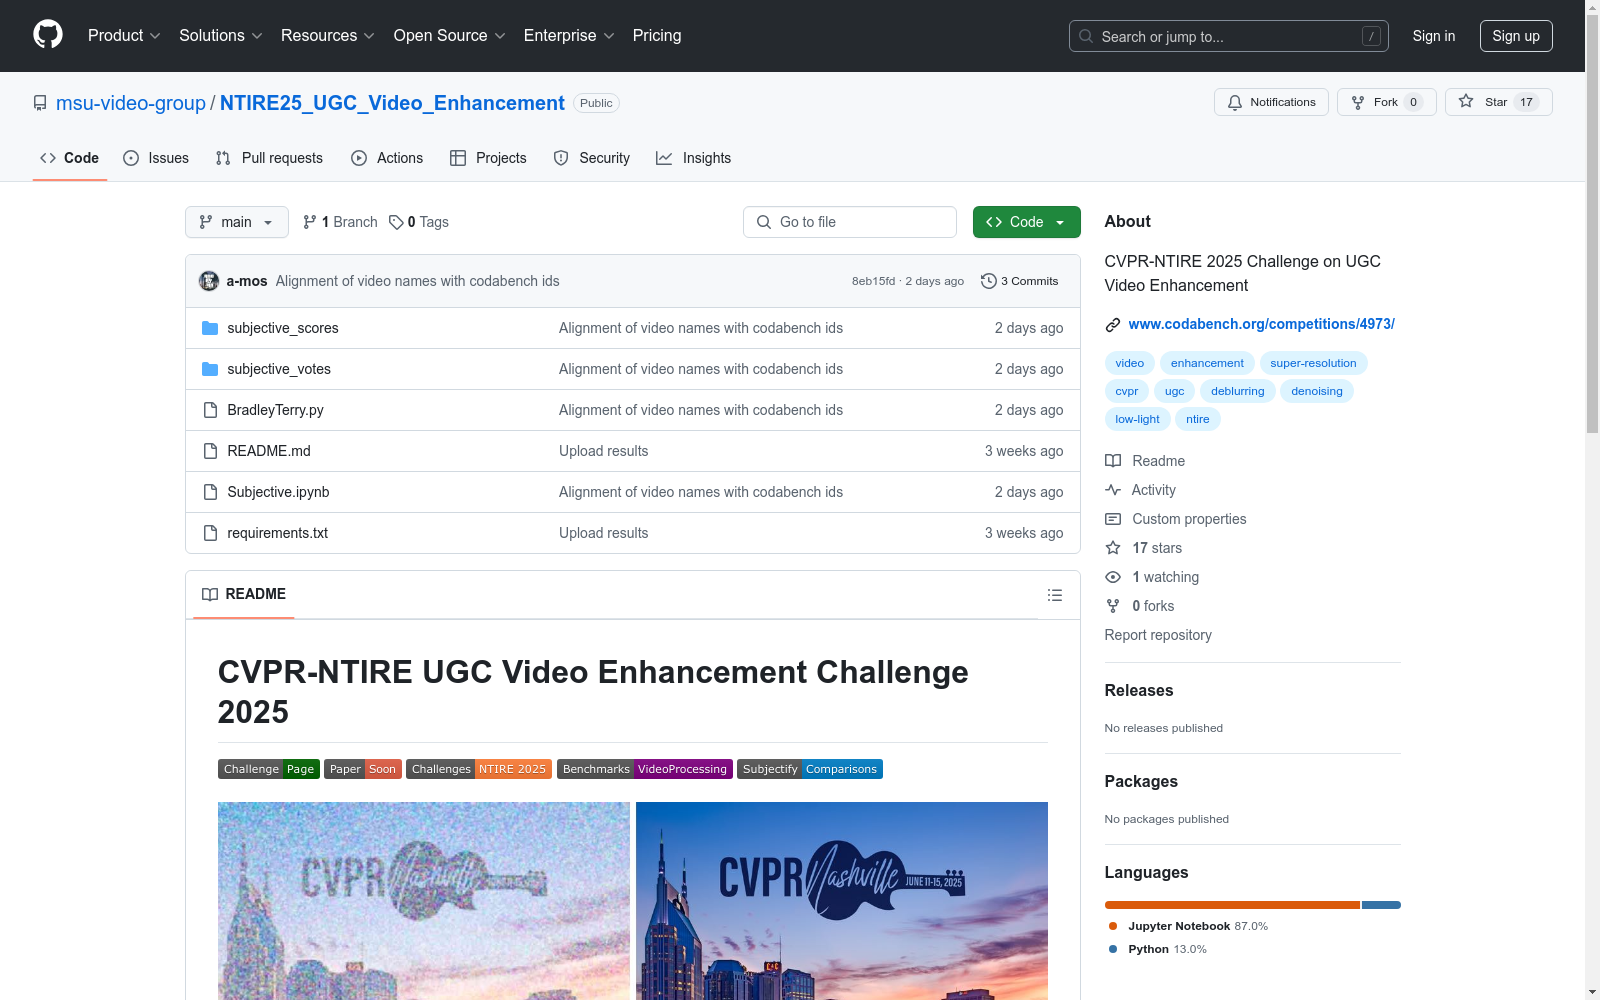This screenshot has height=1000, width=1600.
Task: Click the 8eb15fd commit hash
Action: [874, 281]
